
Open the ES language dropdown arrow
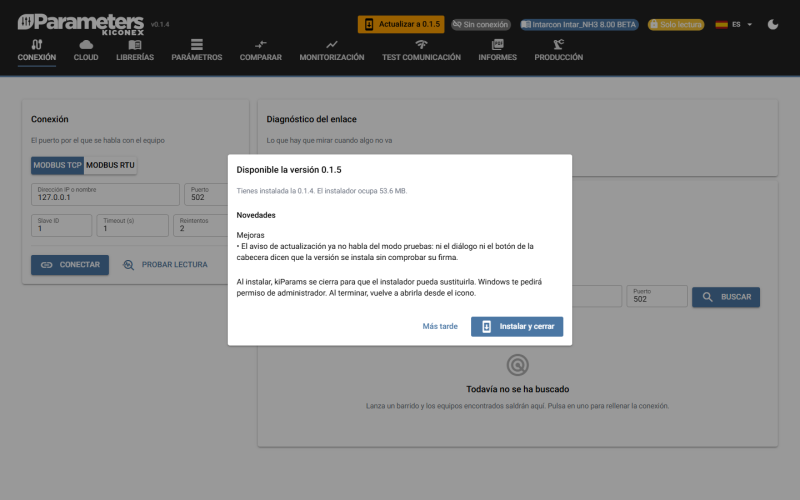(x=749, y=24)
